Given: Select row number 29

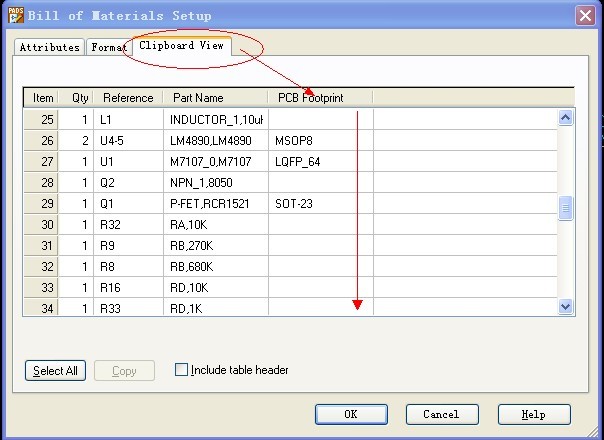Looking at the screenshot, I should point(41,203).
